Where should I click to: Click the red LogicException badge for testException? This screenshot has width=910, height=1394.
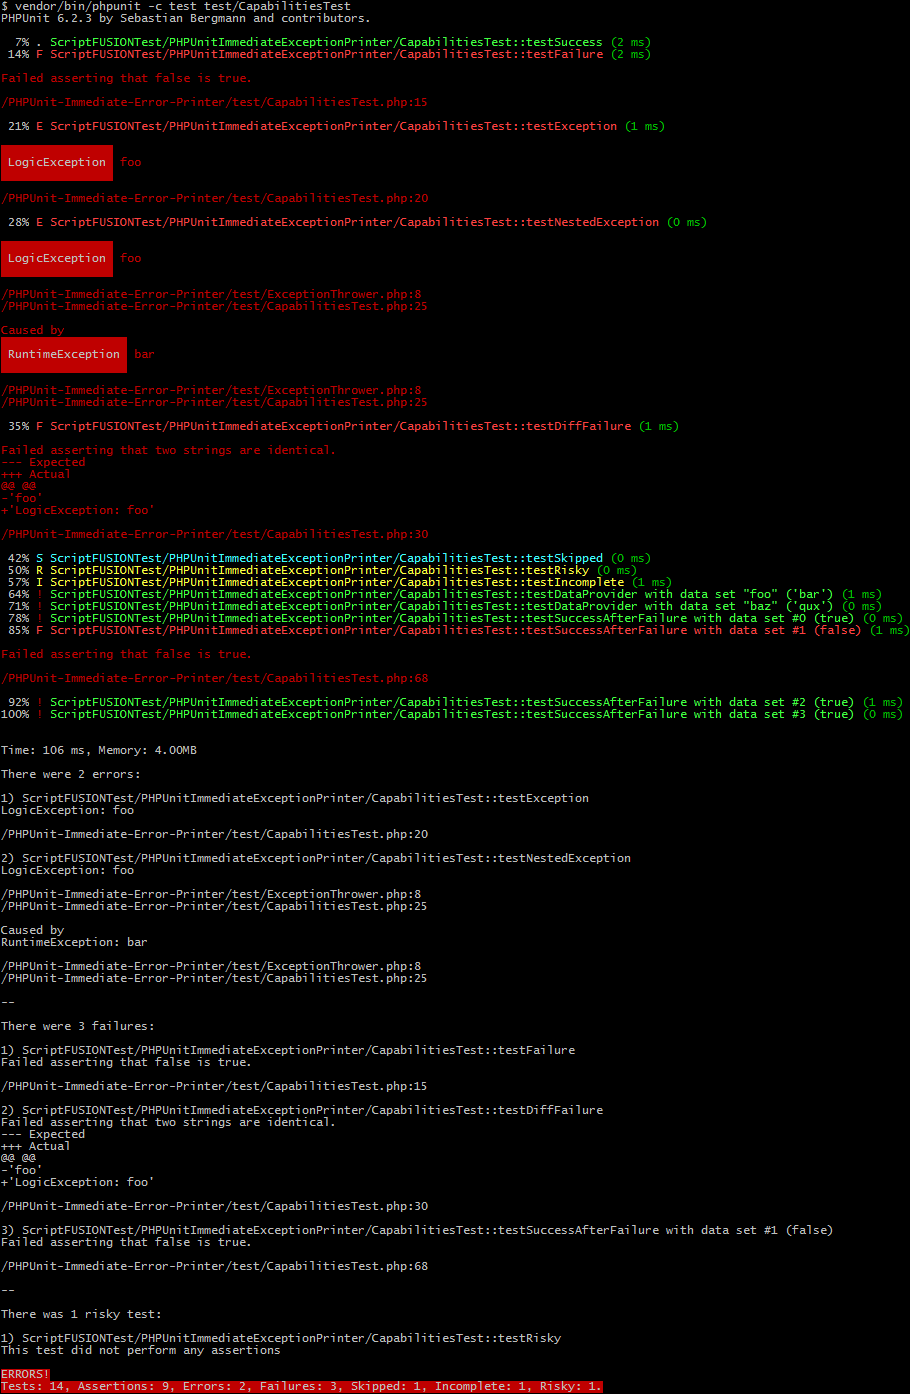tap(56, 162)
